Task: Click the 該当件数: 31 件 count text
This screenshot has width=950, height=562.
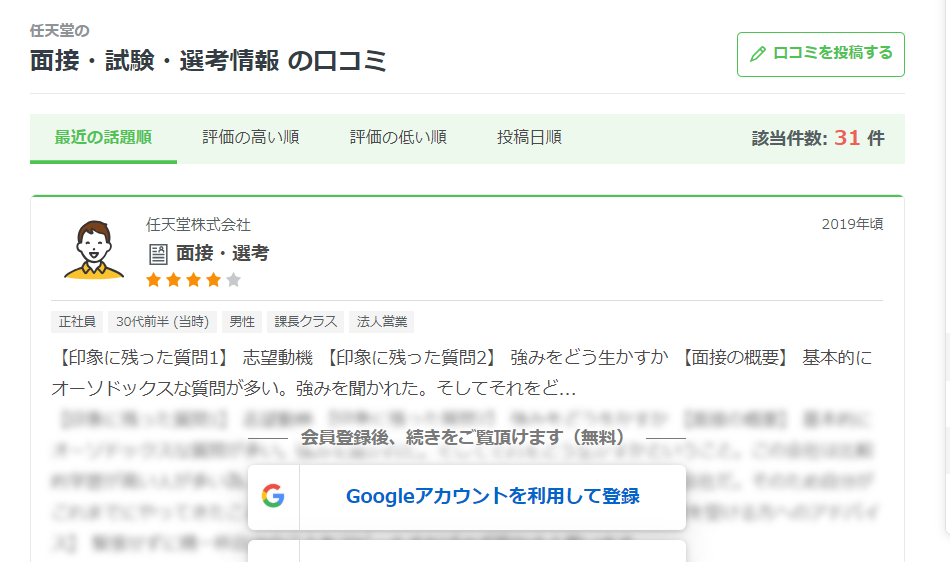Action: click(x=818, y=139)
